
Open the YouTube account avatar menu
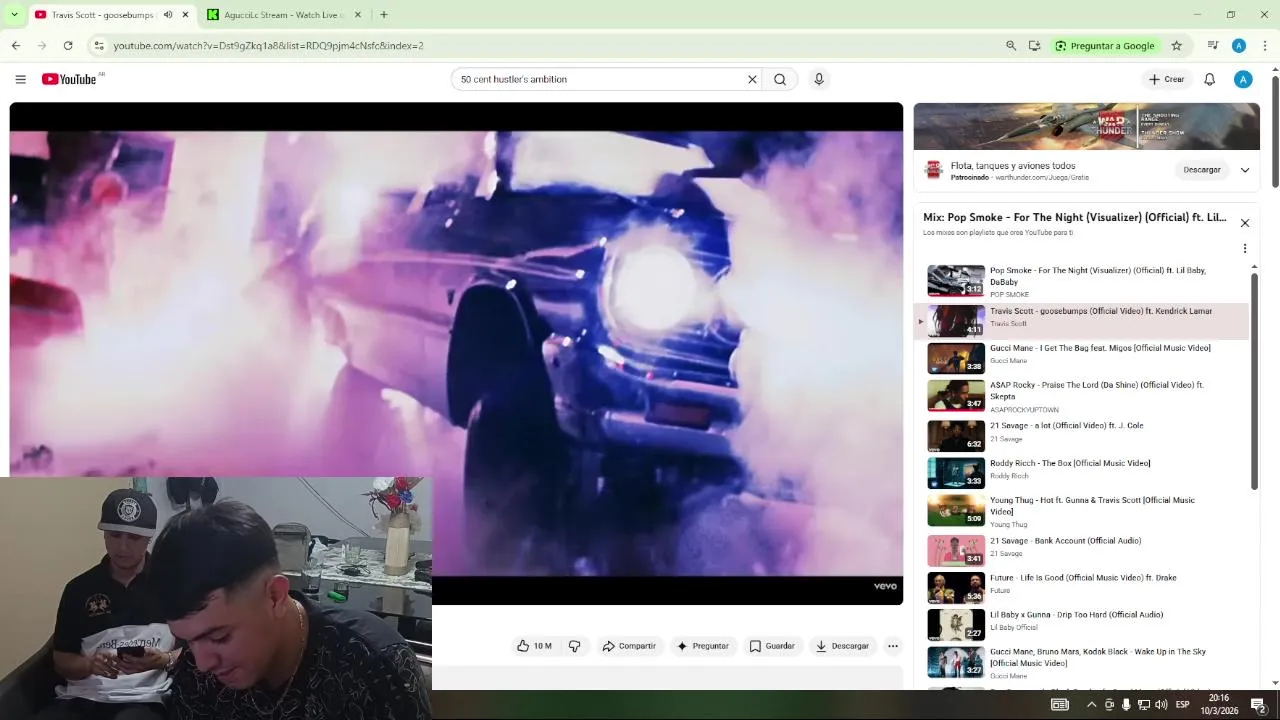point(1243,79)
